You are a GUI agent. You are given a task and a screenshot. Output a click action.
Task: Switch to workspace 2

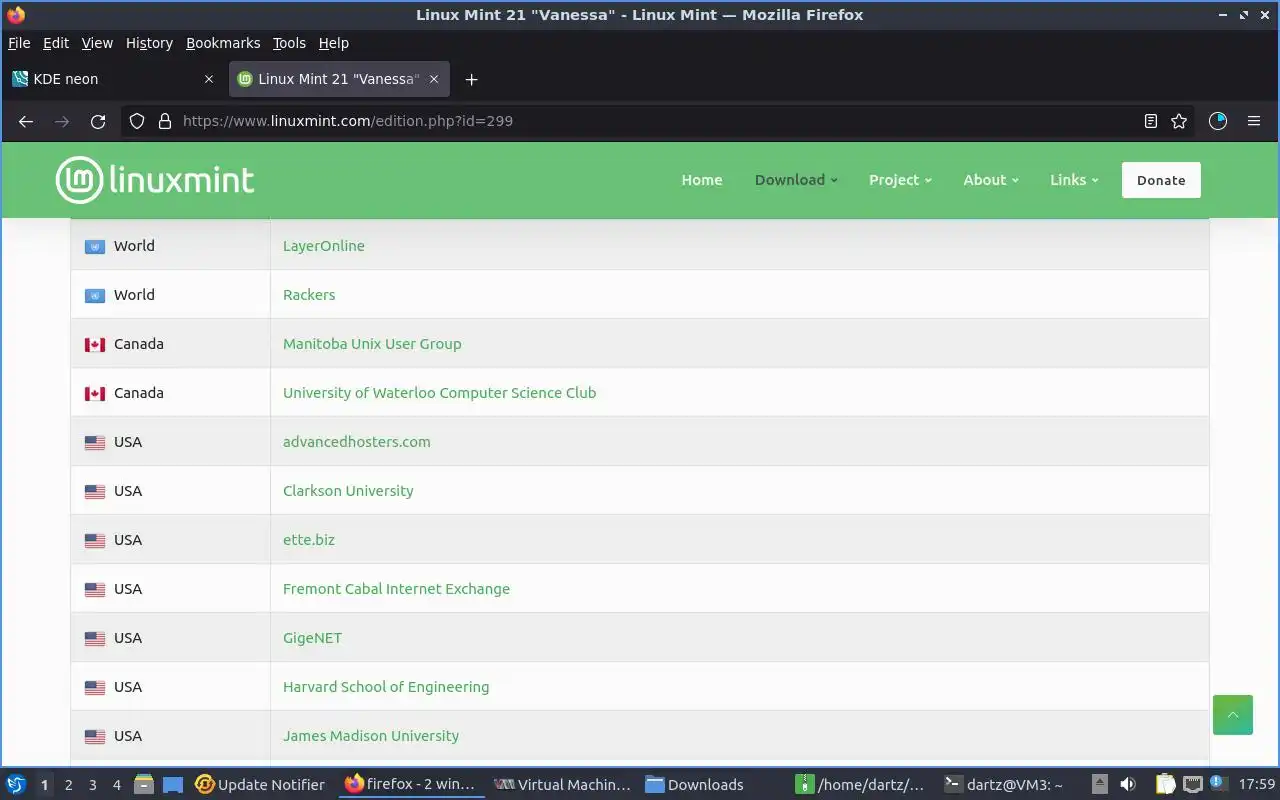pyautogui.click(x=68, y=785)
